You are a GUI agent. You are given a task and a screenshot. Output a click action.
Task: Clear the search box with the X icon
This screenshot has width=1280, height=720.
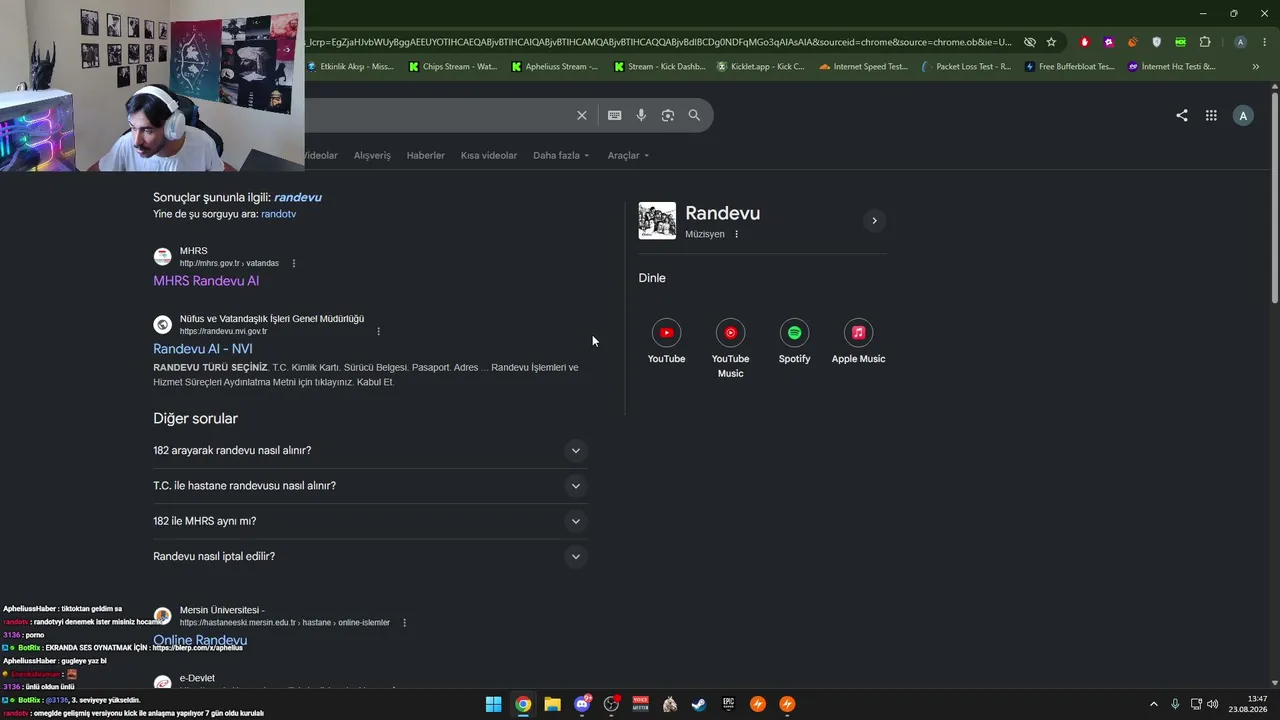(x=582, y=115)
